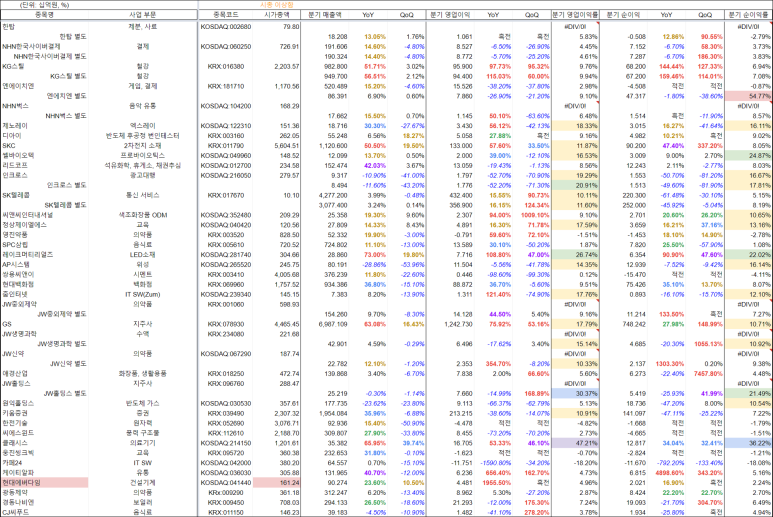773x517 pixels.
Task: Click the orange 시총 이상함 note cell
Action: tap(277, 5)
